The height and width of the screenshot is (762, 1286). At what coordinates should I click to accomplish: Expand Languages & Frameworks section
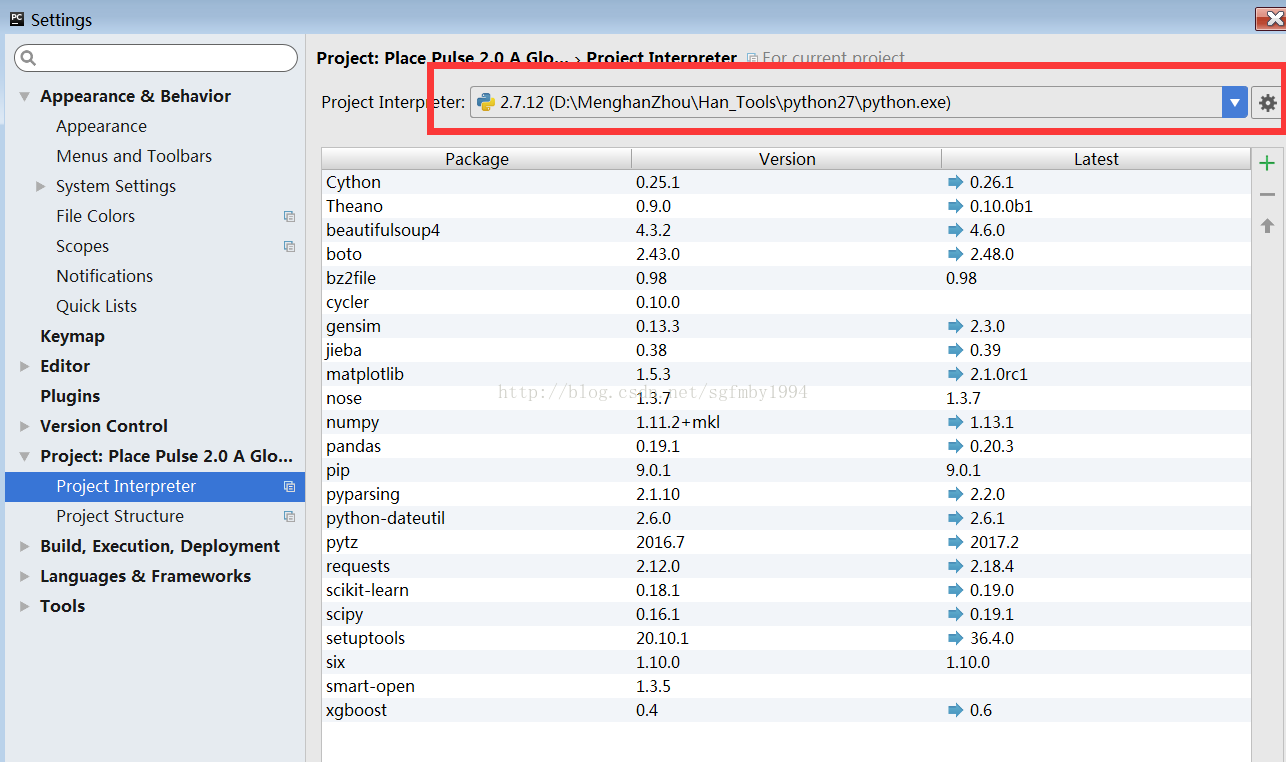click(24, 576)
